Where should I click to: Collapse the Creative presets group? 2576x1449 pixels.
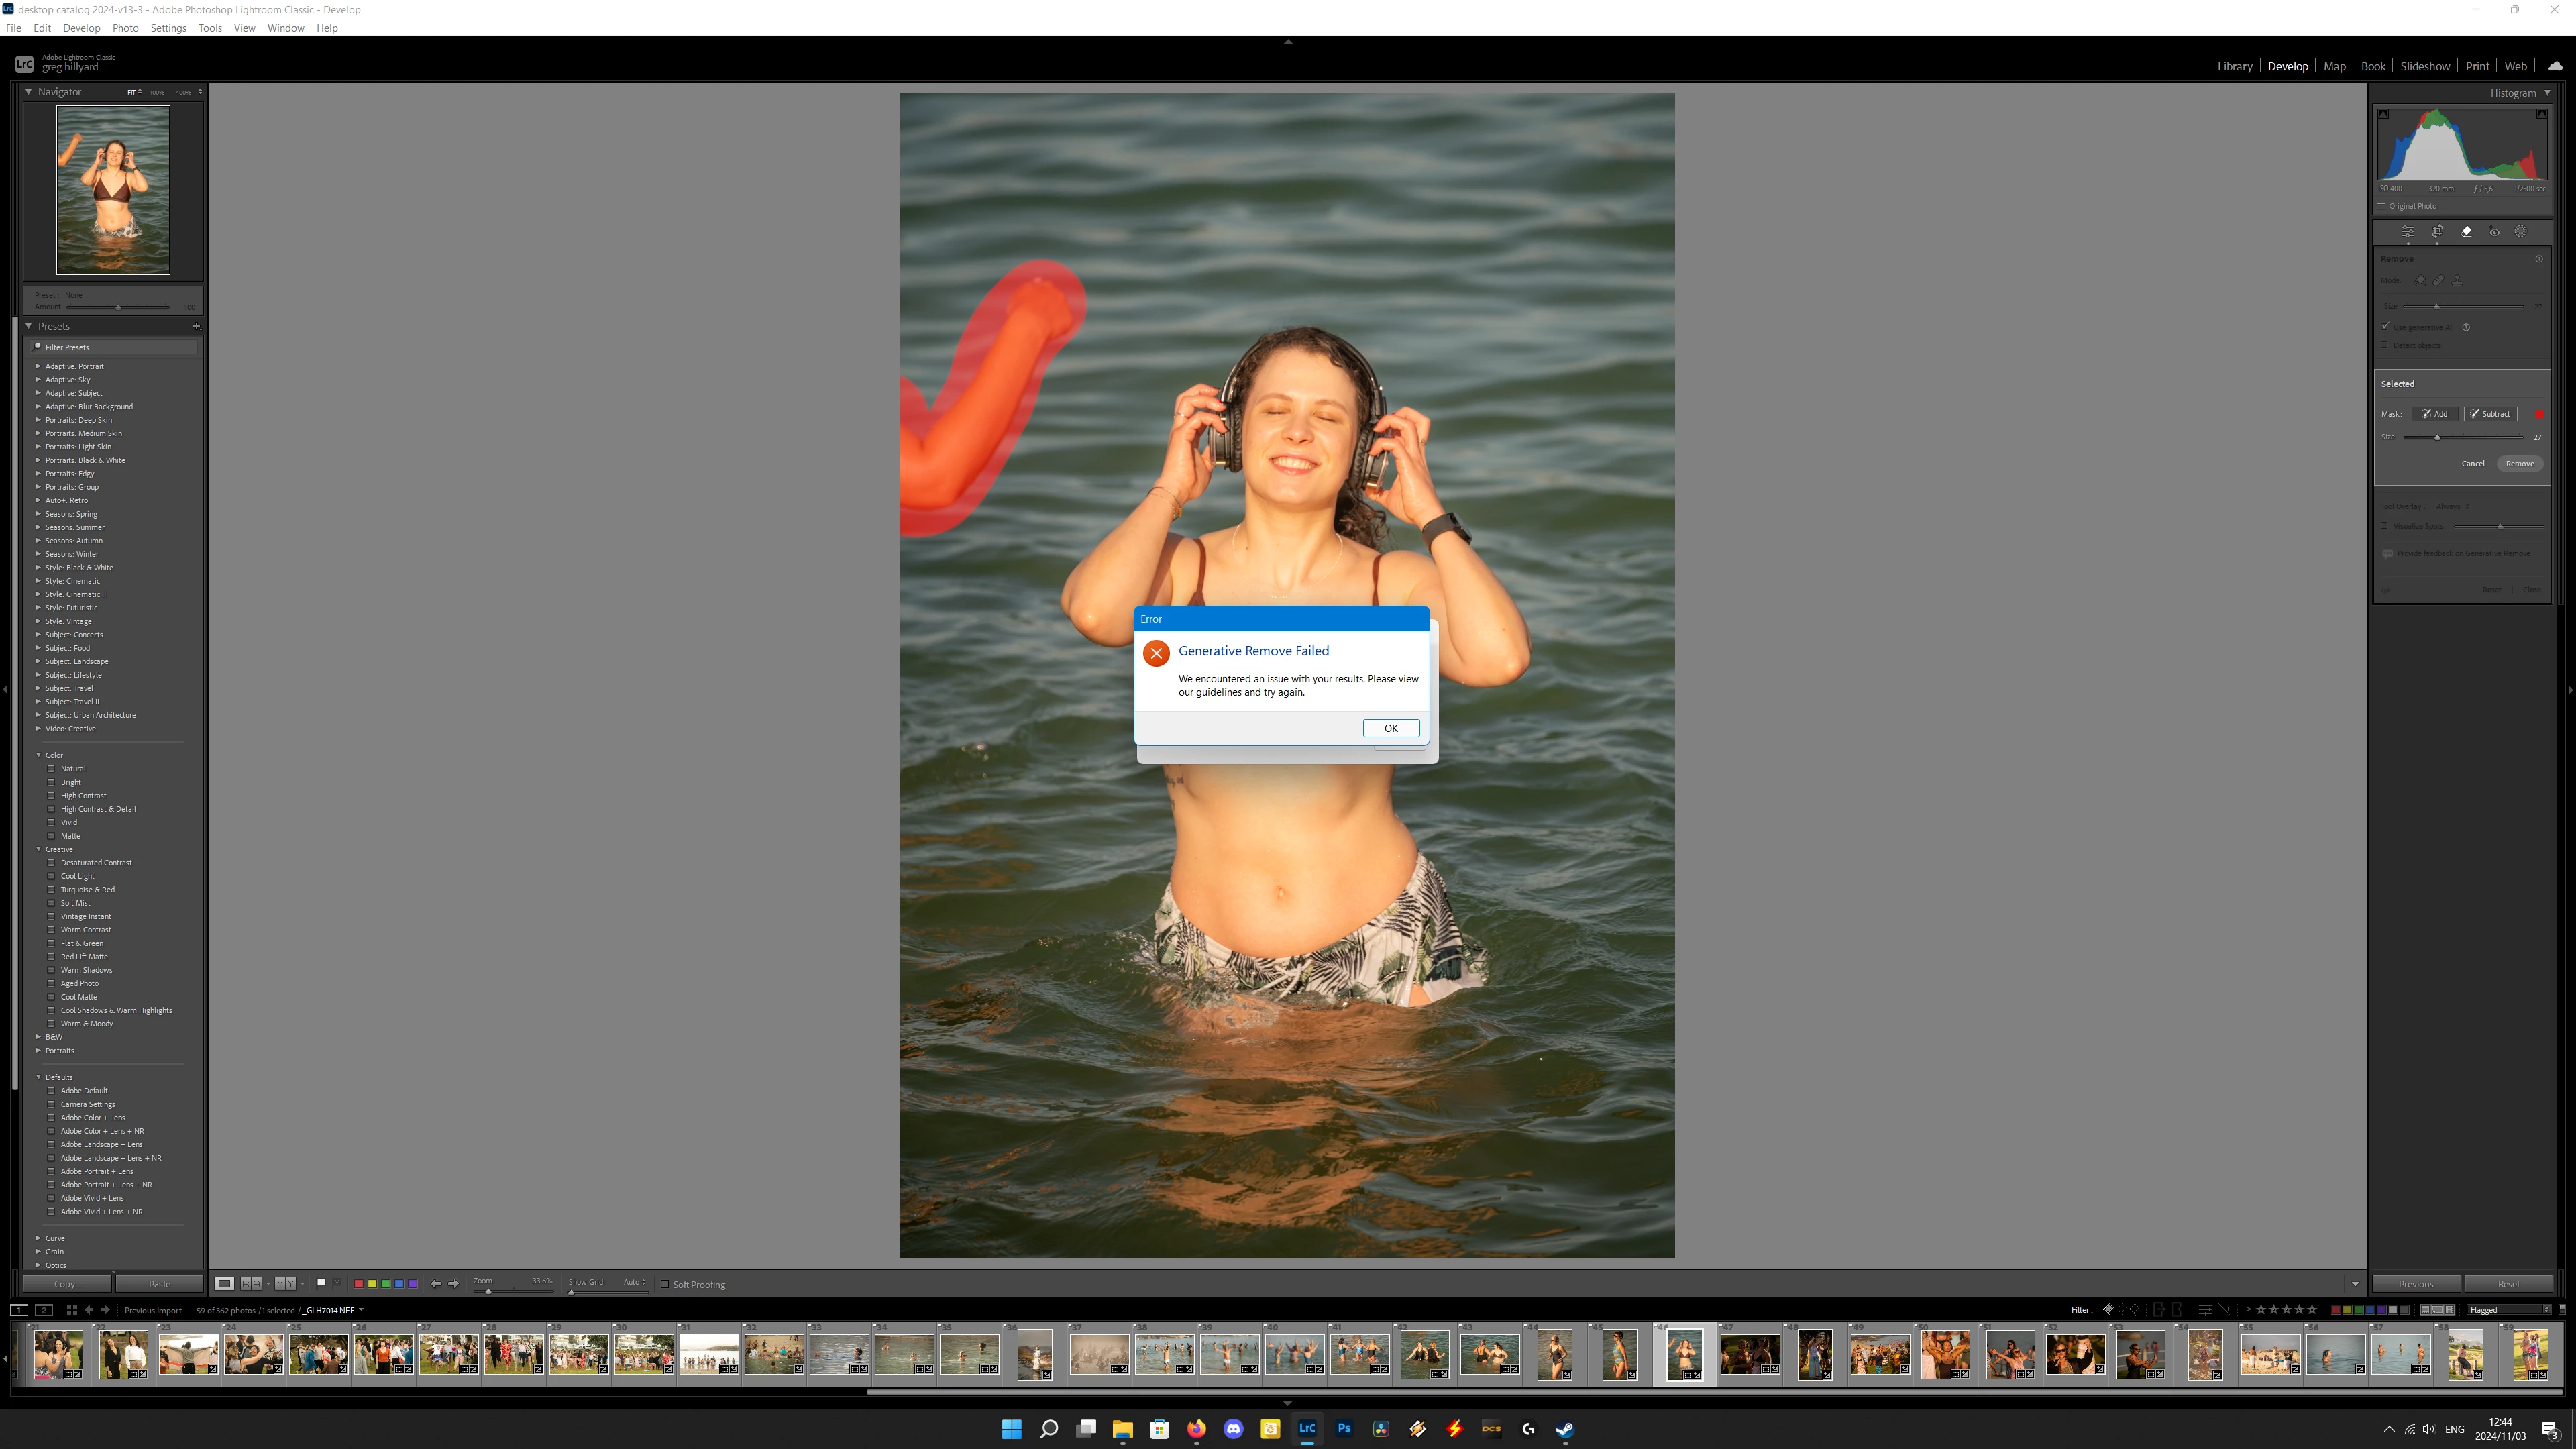(x=38, y=849)
